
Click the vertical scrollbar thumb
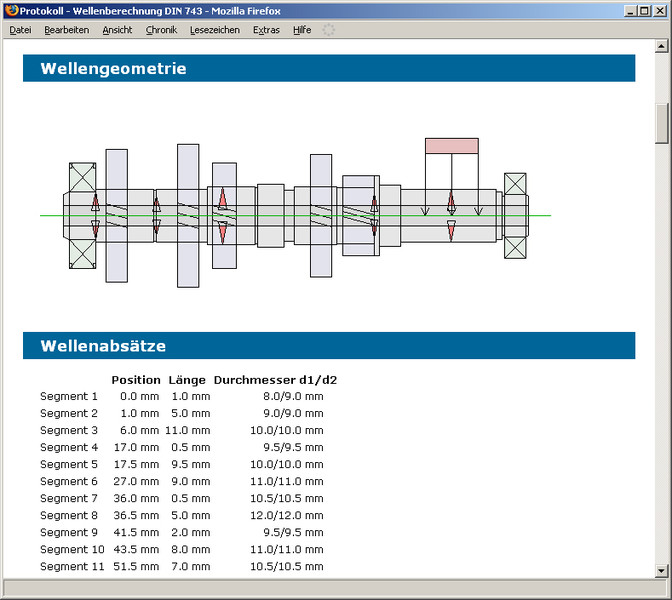point(662,123)
